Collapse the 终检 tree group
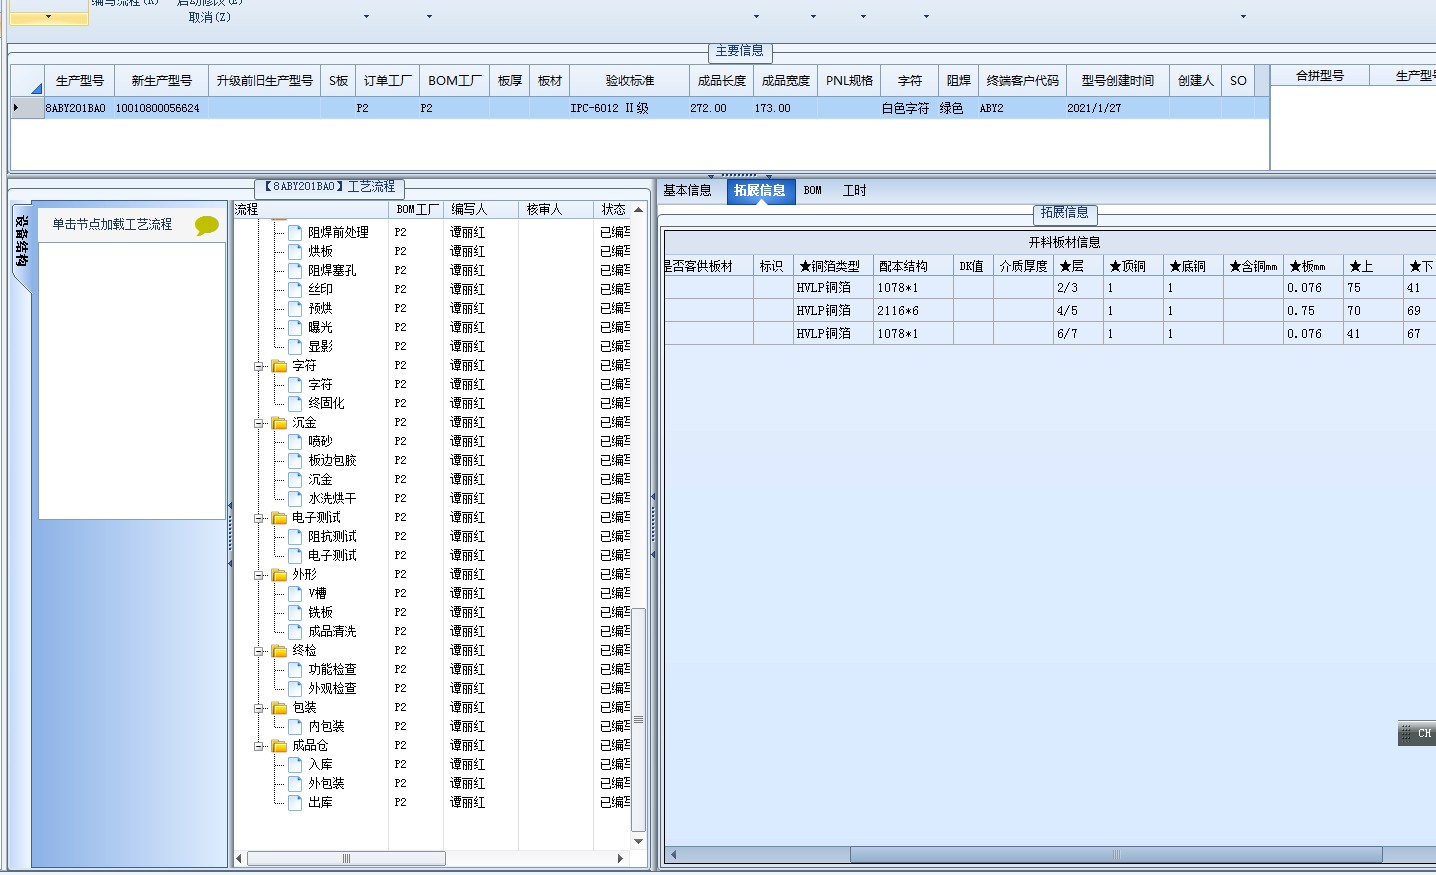 tap(259, 651)
